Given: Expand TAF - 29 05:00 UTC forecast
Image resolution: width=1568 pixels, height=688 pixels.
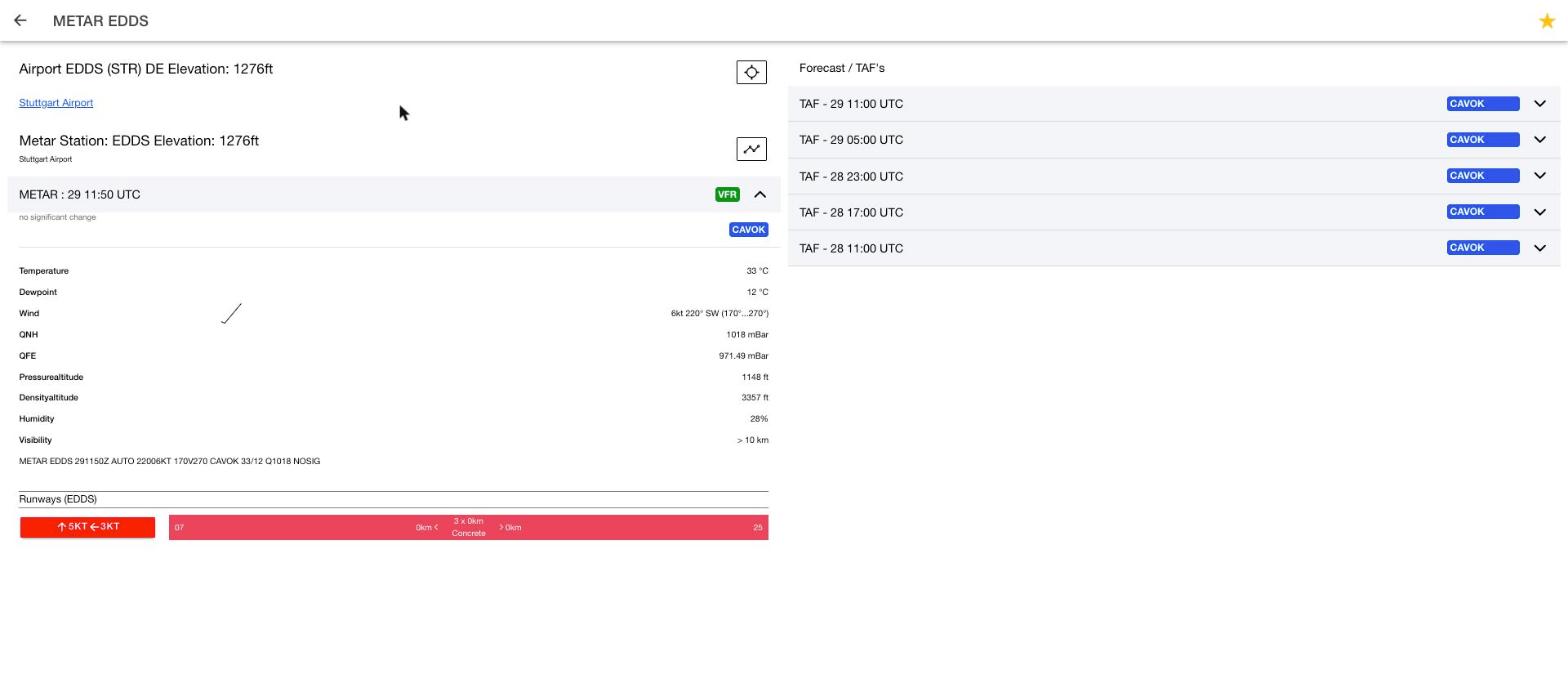Looking at the screenshot, I should click(x=1540, y=140).
